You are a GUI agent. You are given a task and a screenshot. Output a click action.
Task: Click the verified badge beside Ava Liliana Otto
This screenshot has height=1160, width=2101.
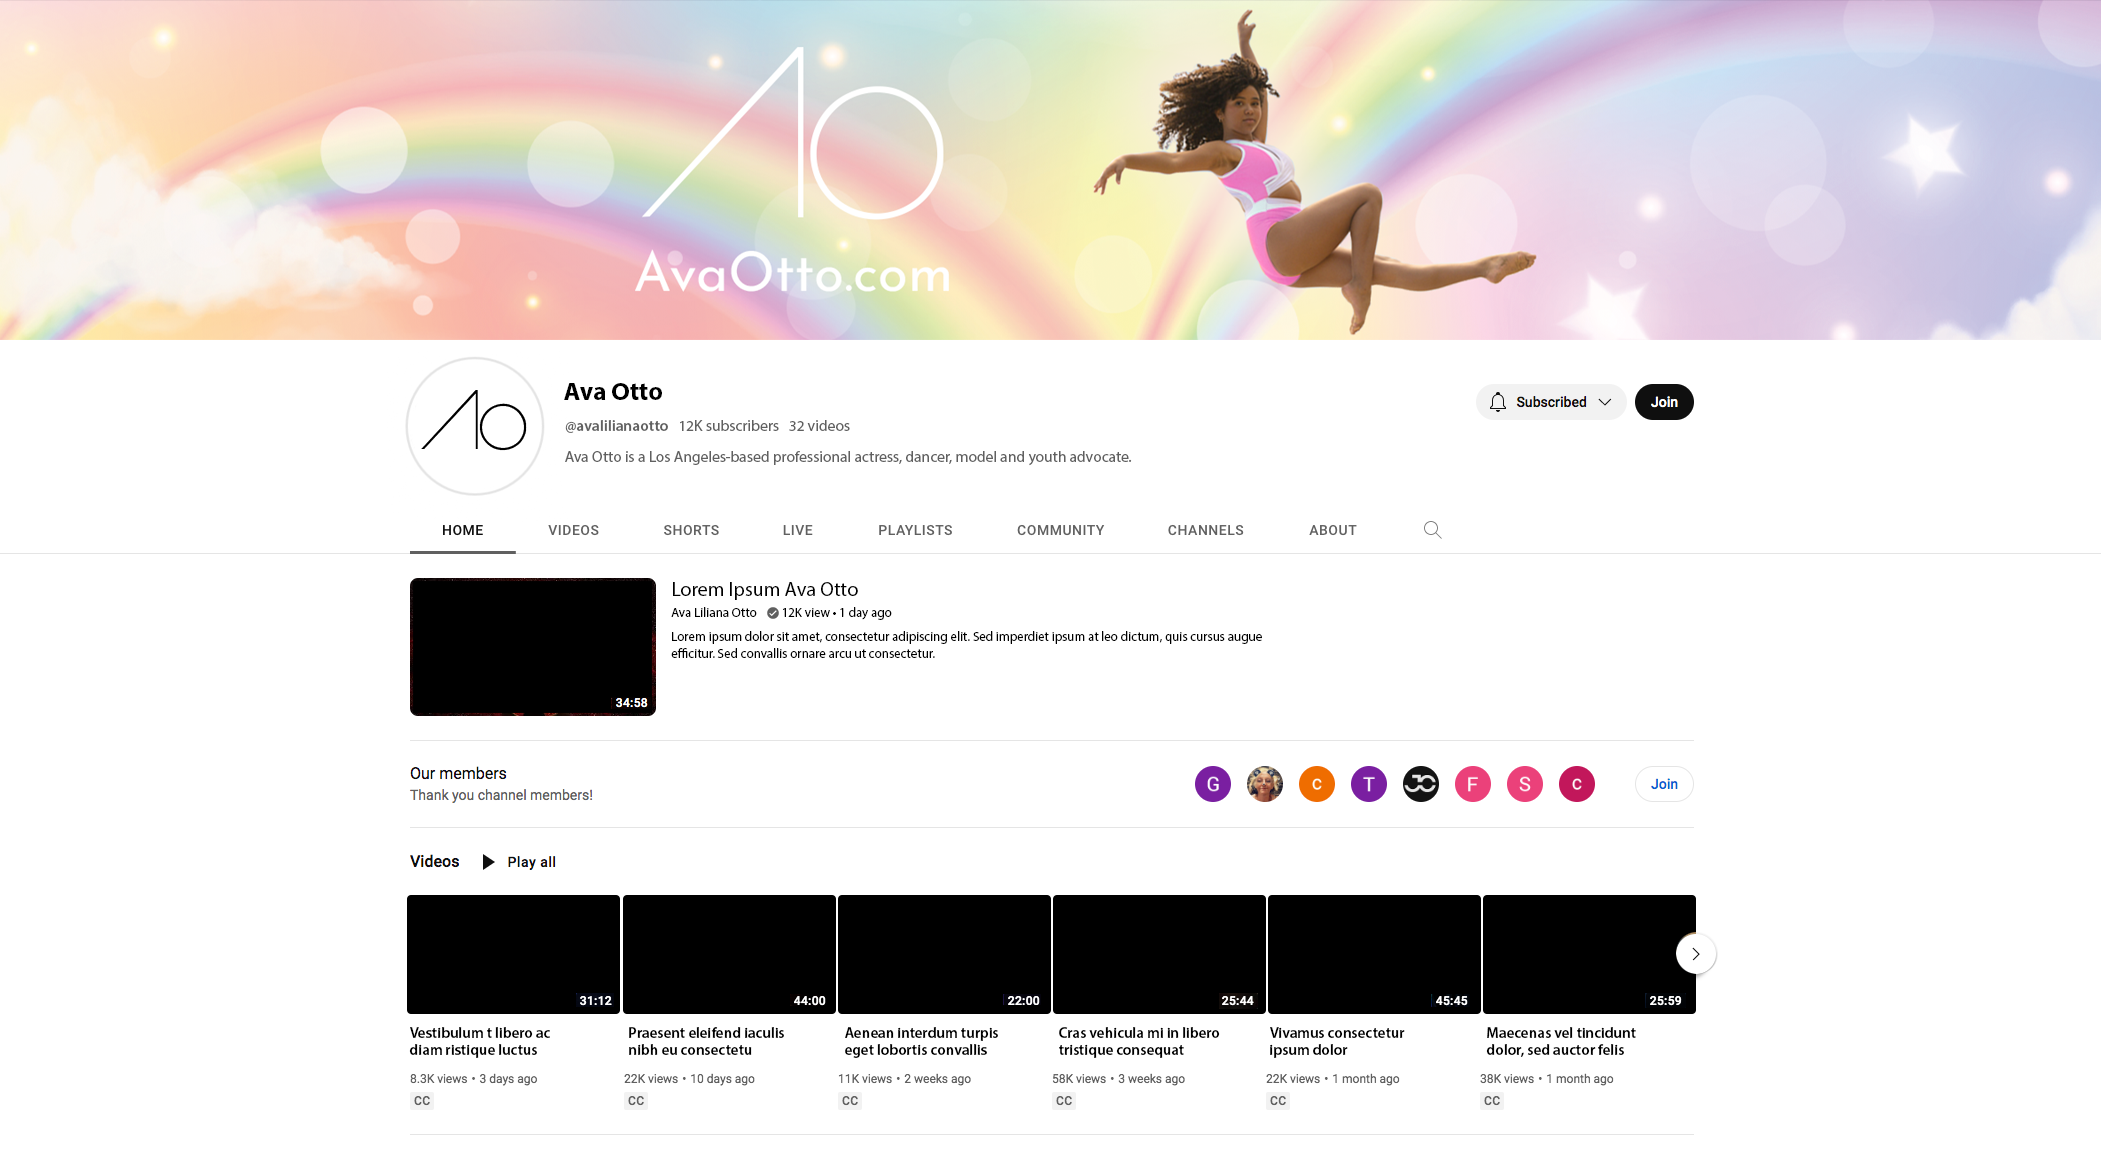(772, 613)
